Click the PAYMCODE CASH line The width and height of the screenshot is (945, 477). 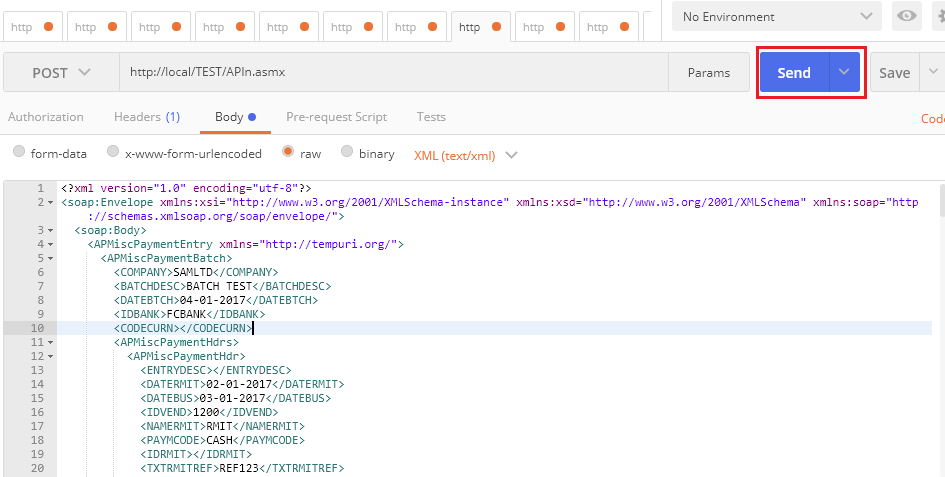222,440
